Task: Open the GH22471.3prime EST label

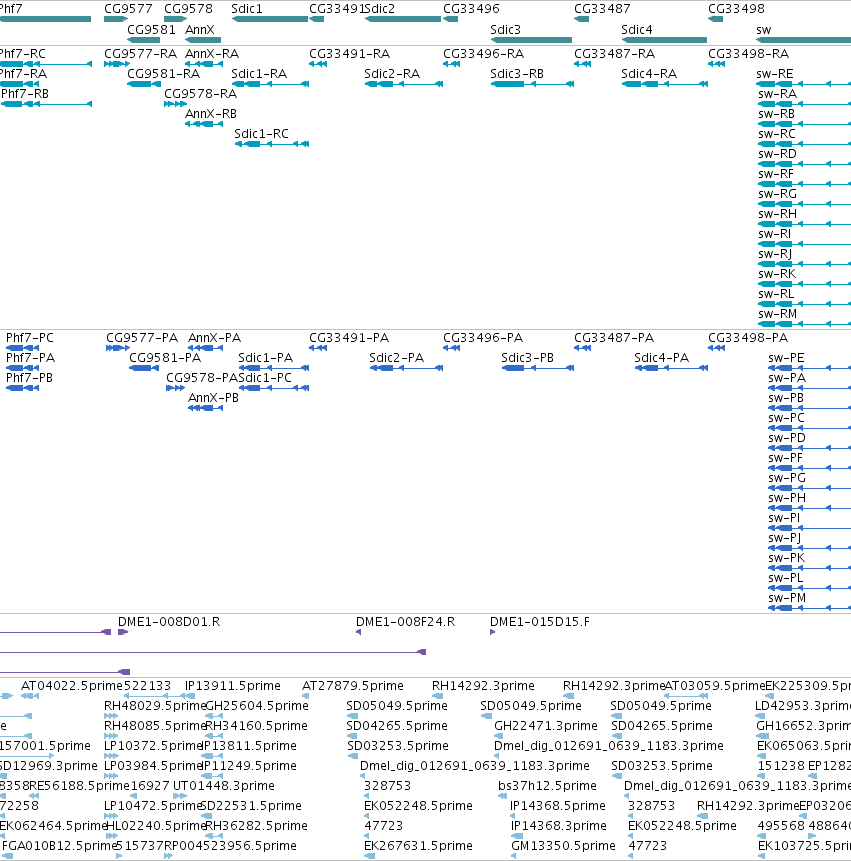Action: (546, 726)
